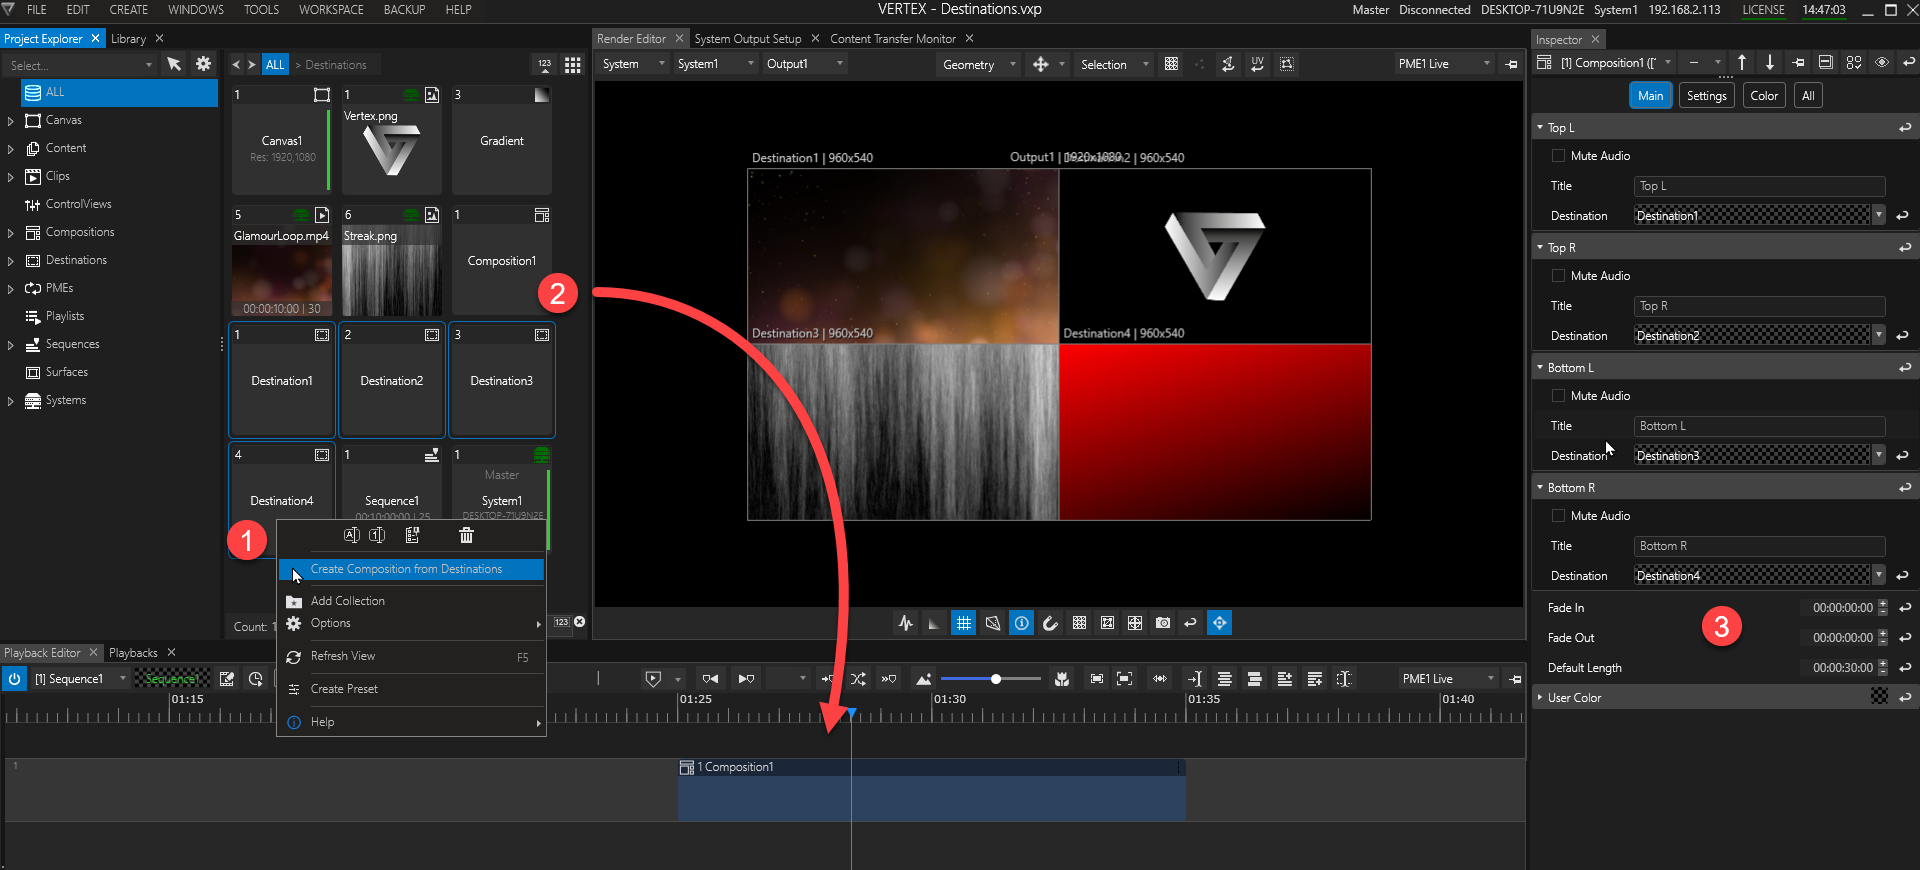Choose Create Composition from Destinations

pos(406,570)
